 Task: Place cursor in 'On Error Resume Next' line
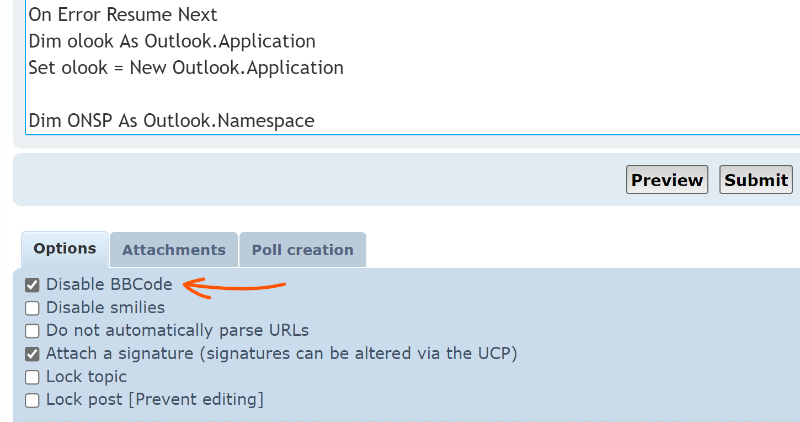pyautogui.click(x=122, y=16)
